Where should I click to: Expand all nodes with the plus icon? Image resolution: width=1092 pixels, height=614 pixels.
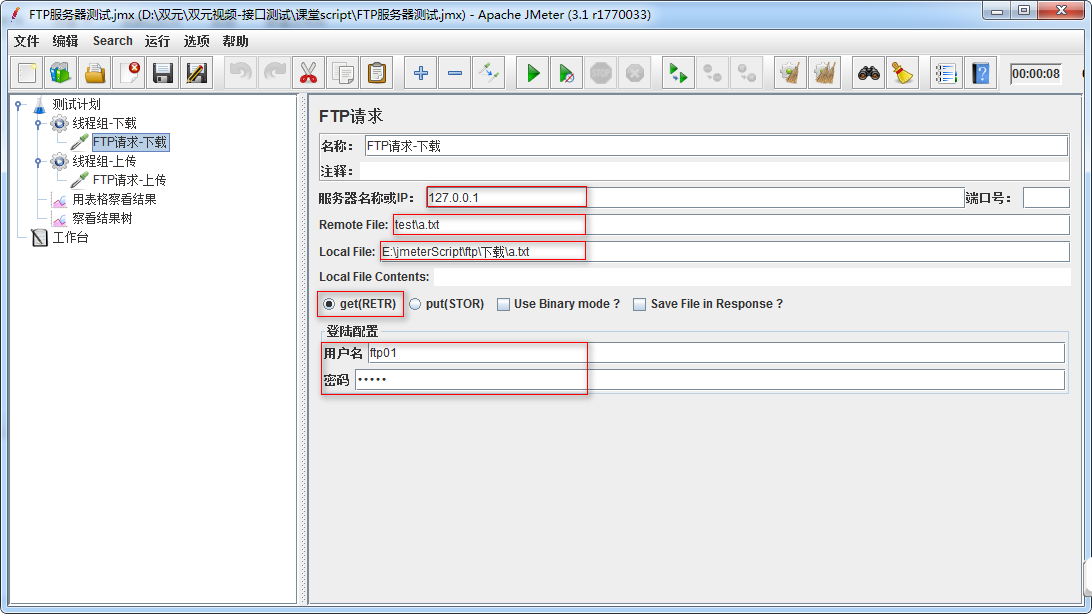(421, 73)
